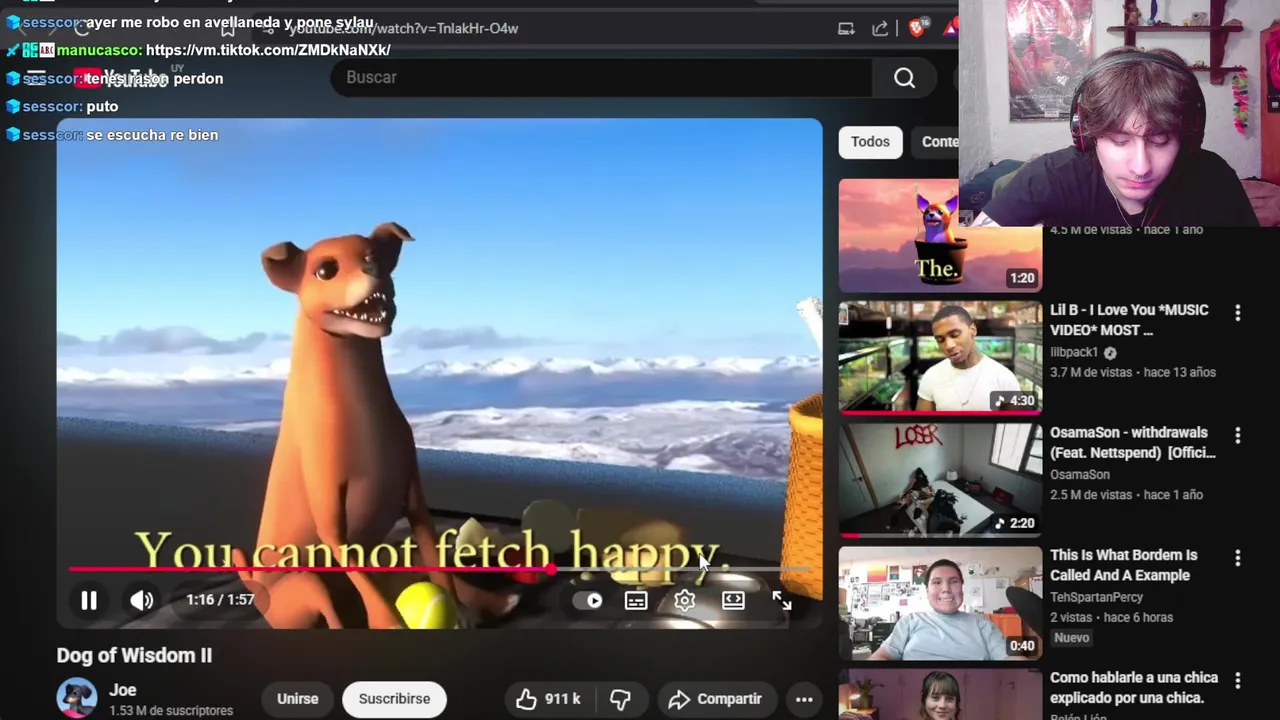Click the OsamaSon - withdrawals video title
The width and height of the screenshot is (1280, 720).
pyautogui.click(x=1133, y=442)
